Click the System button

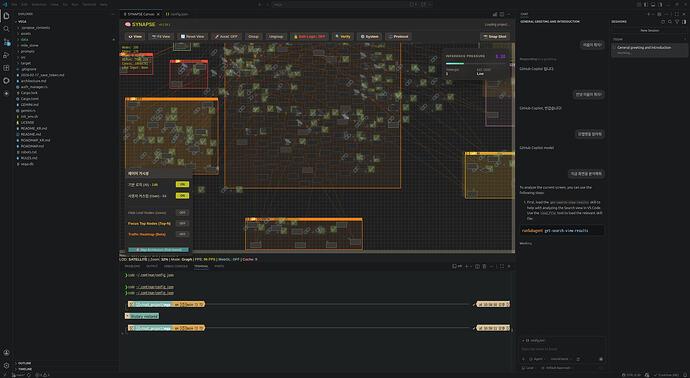[x=370, y=37]
